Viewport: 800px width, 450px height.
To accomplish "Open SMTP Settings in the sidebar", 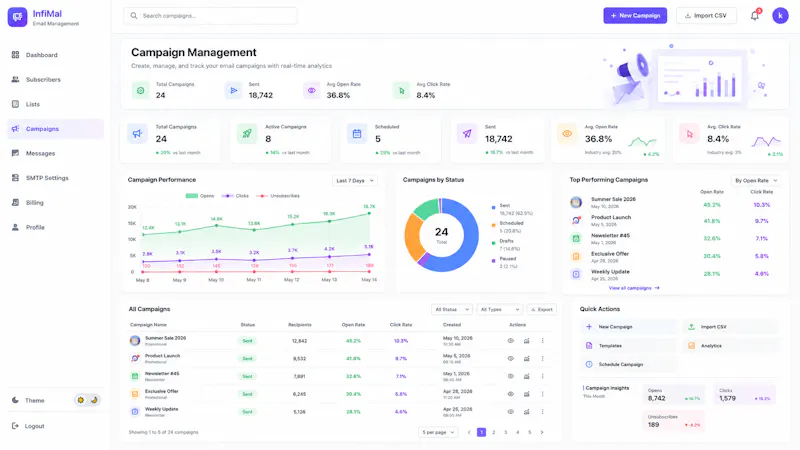I will coord(55,178).
